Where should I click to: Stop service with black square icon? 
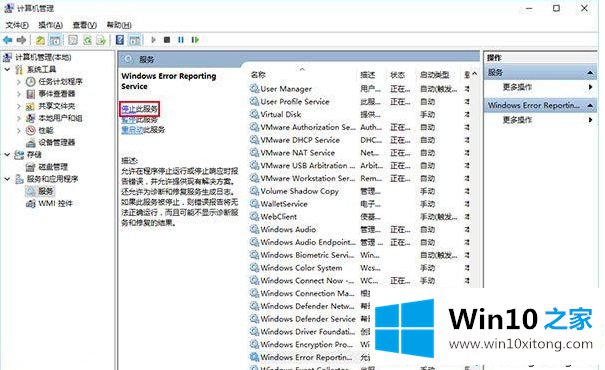(x=167, y=40)
